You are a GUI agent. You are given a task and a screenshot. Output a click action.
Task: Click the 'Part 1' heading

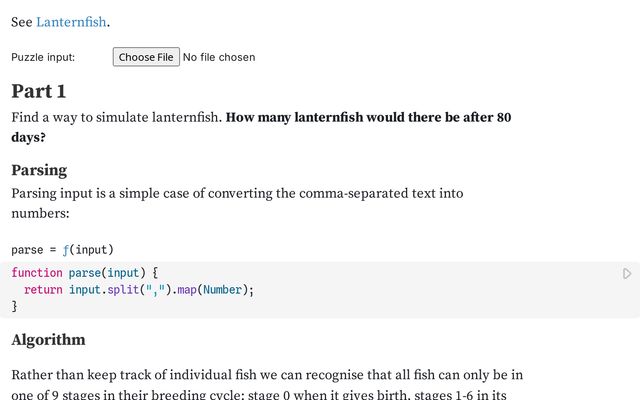[x=39, y=91]
